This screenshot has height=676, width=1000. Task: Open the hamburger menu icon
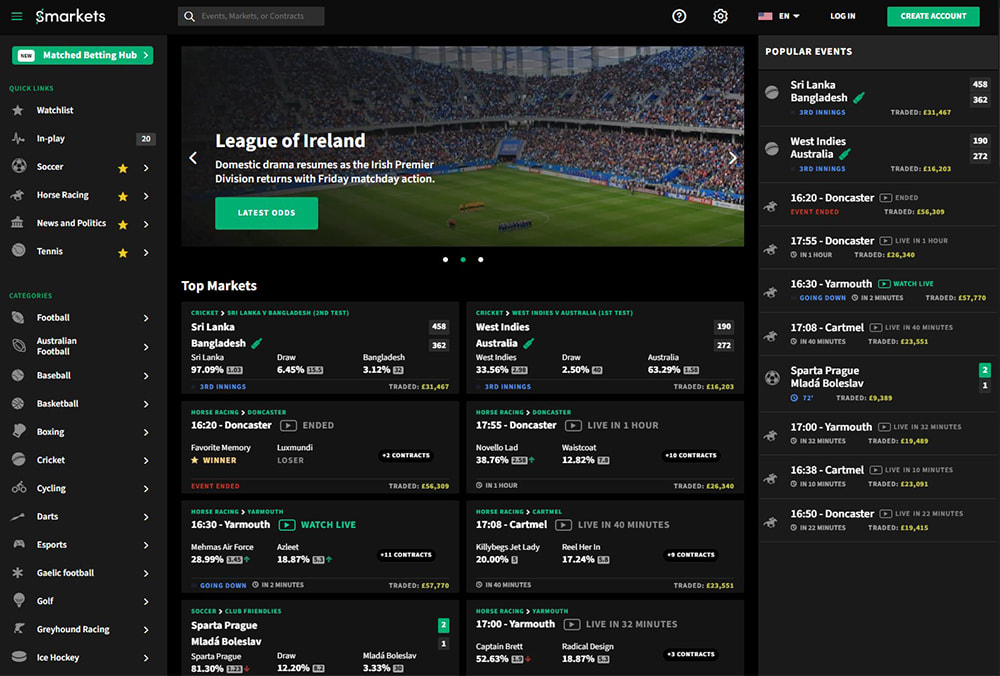click(17, 16)
